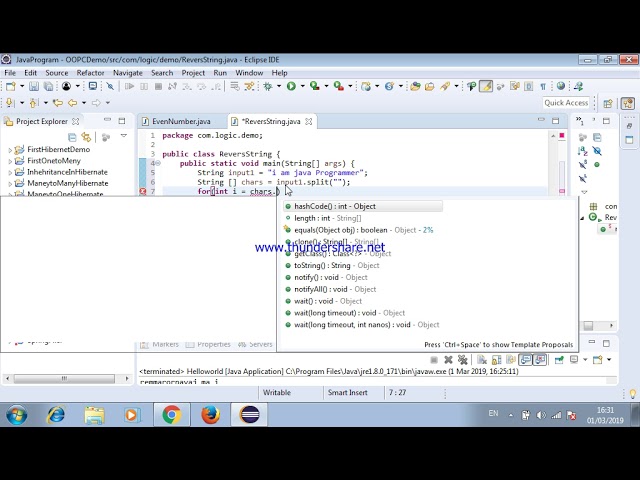Click the Windows Start button

(17, 415)
